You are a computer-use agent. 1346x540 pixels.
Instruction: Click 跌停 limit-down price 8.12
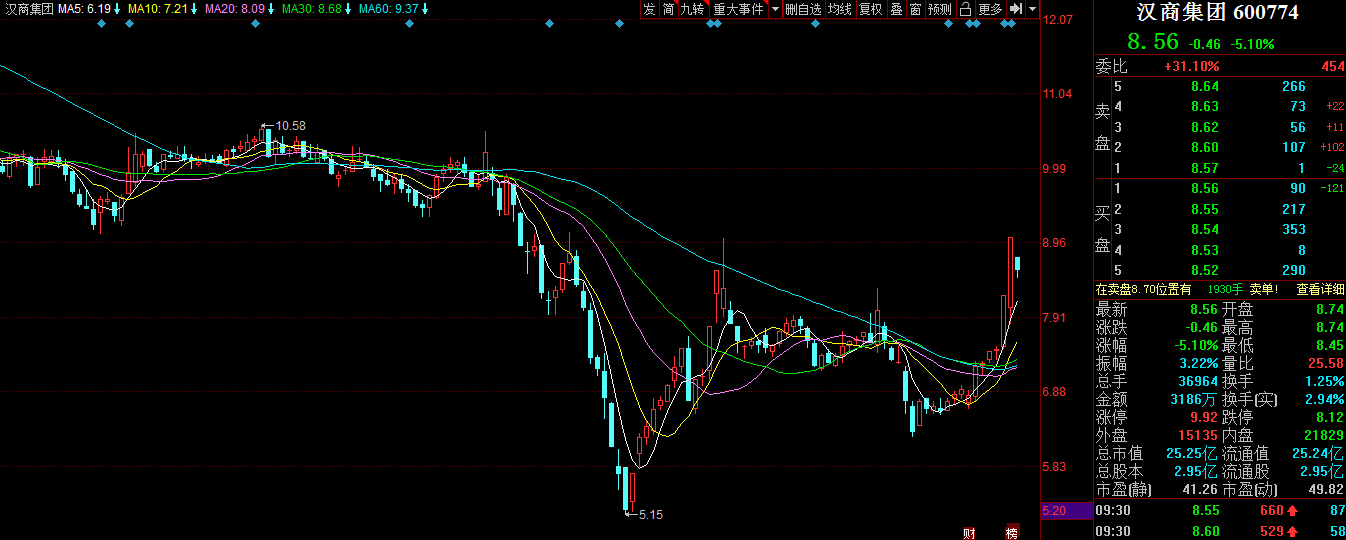pos(1330,418)
